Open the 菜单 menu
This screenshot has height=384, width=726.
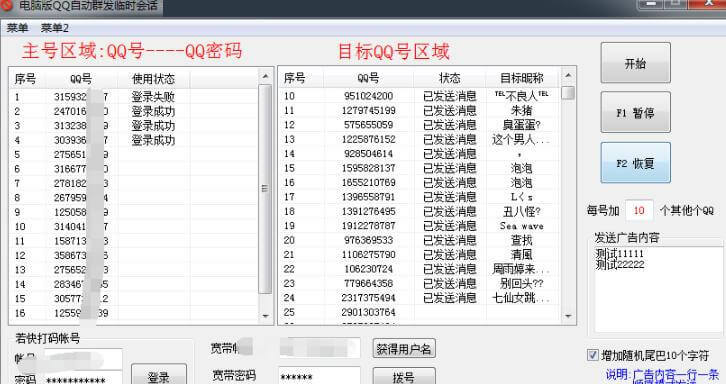click(18, 28)
